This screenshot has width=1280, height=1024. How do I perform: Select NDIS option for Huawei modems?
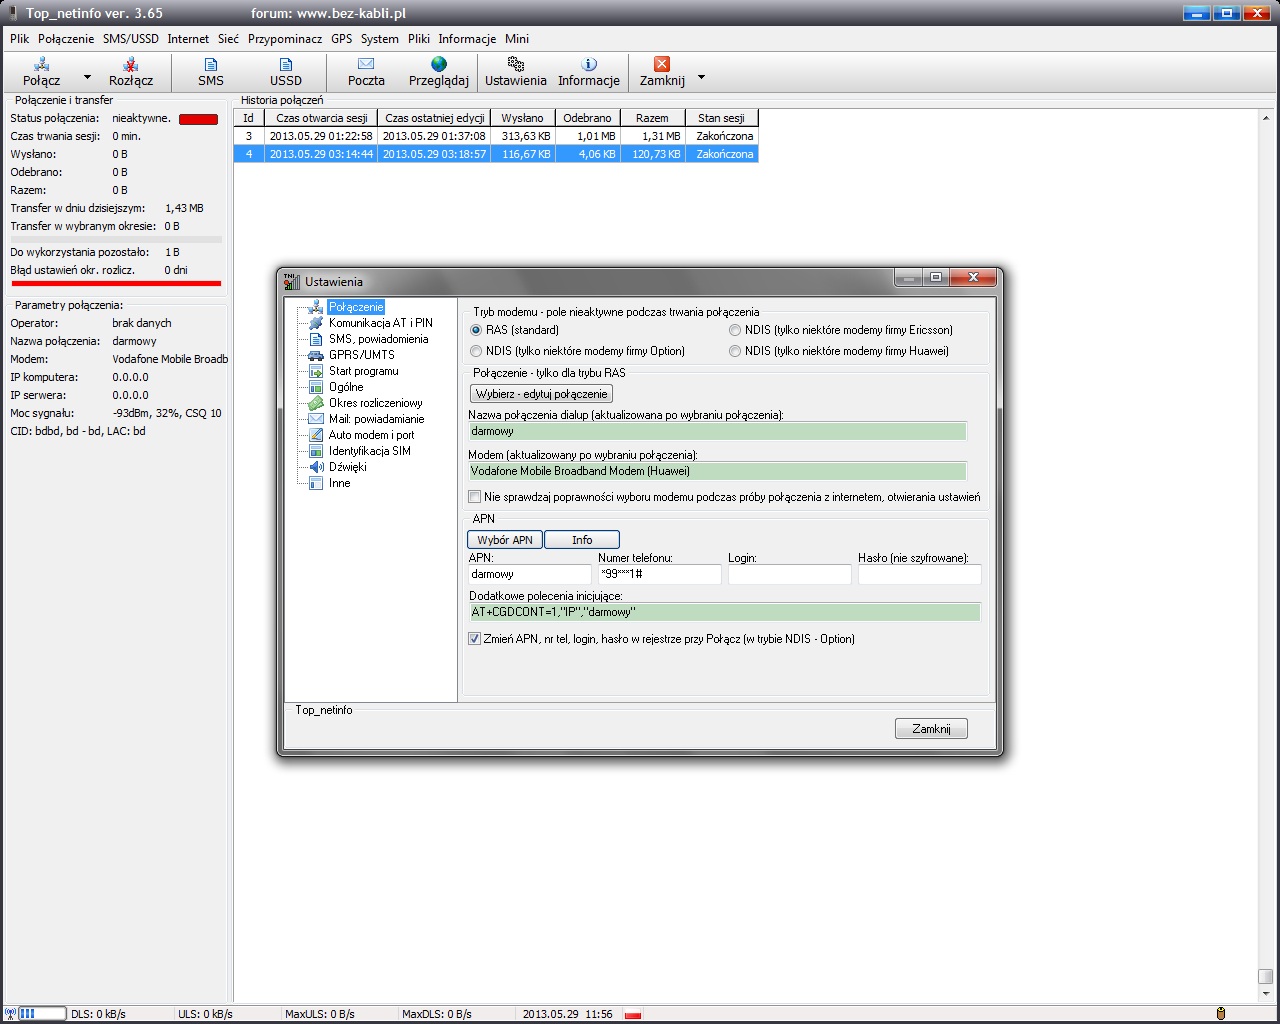point(735,351)
